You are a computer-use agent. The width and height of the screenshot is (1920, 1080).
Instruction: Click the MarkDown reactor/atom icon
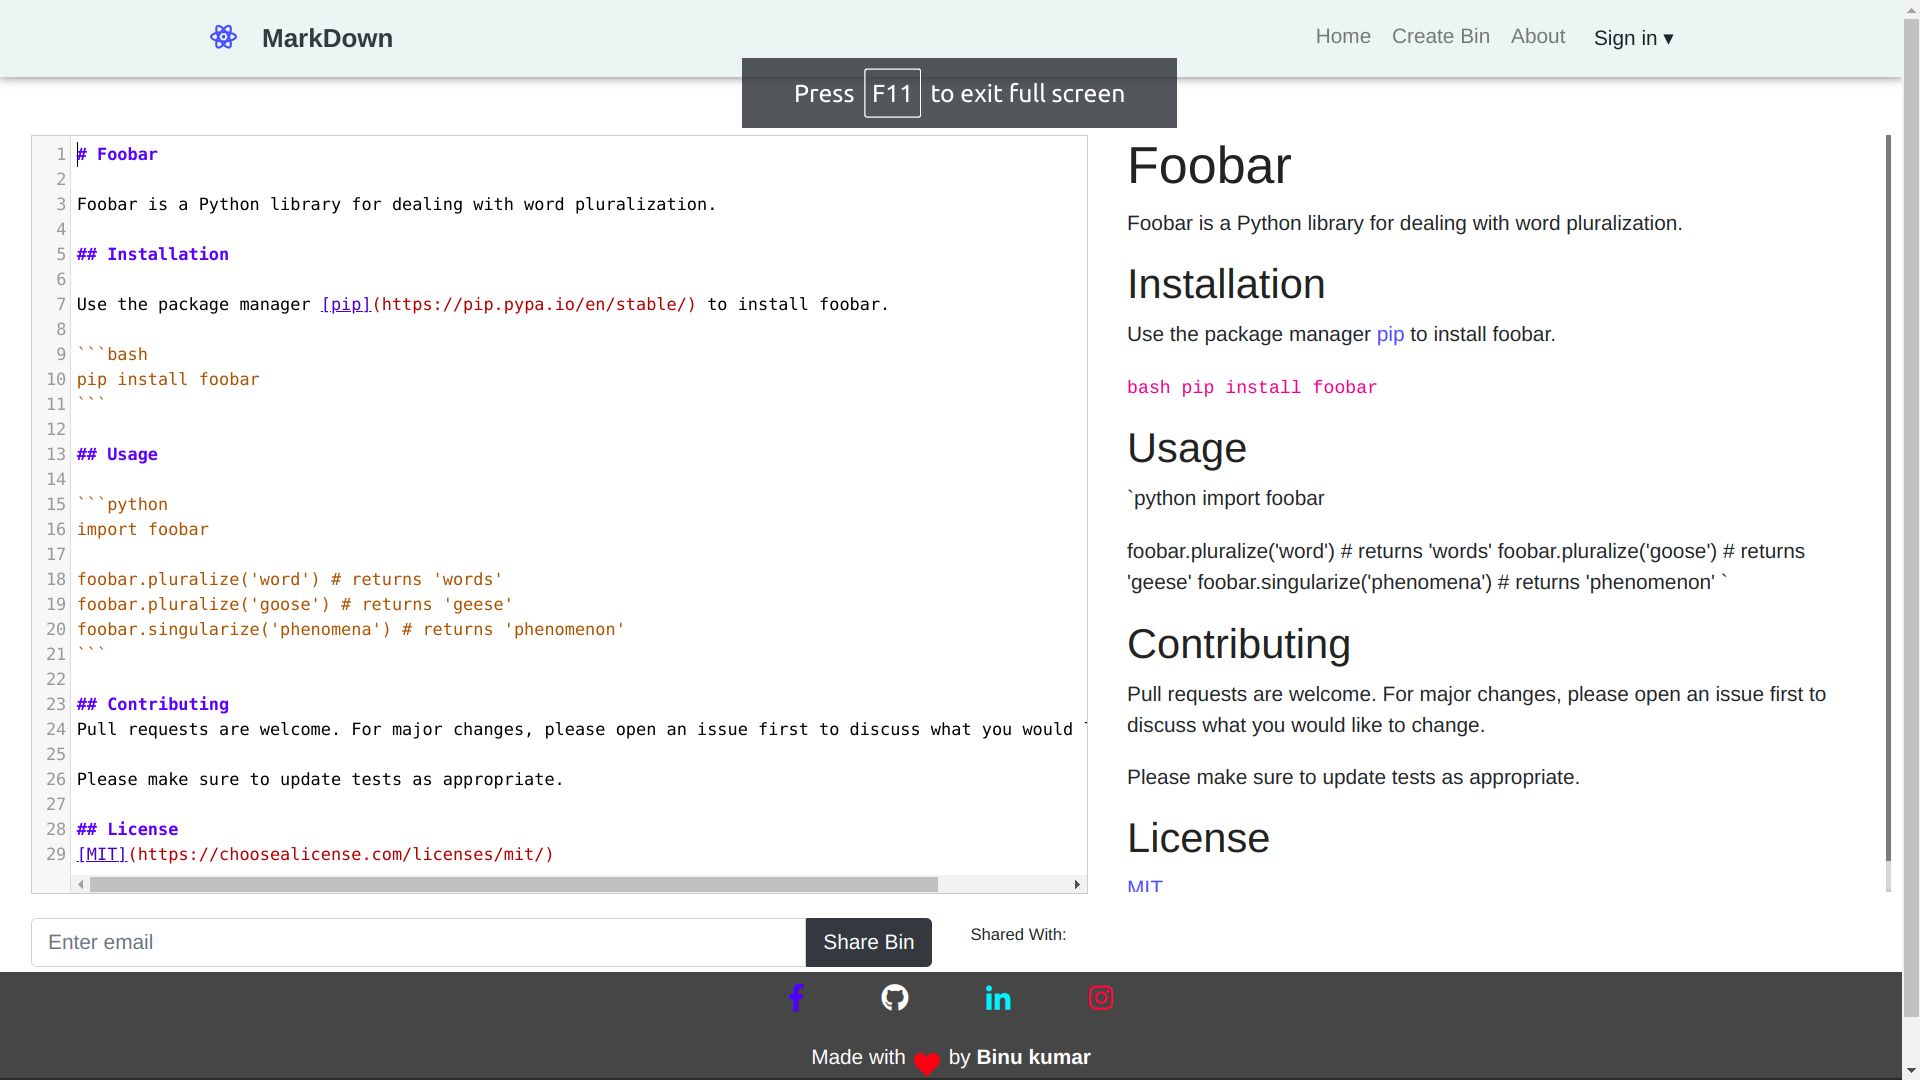pos(224,36)
